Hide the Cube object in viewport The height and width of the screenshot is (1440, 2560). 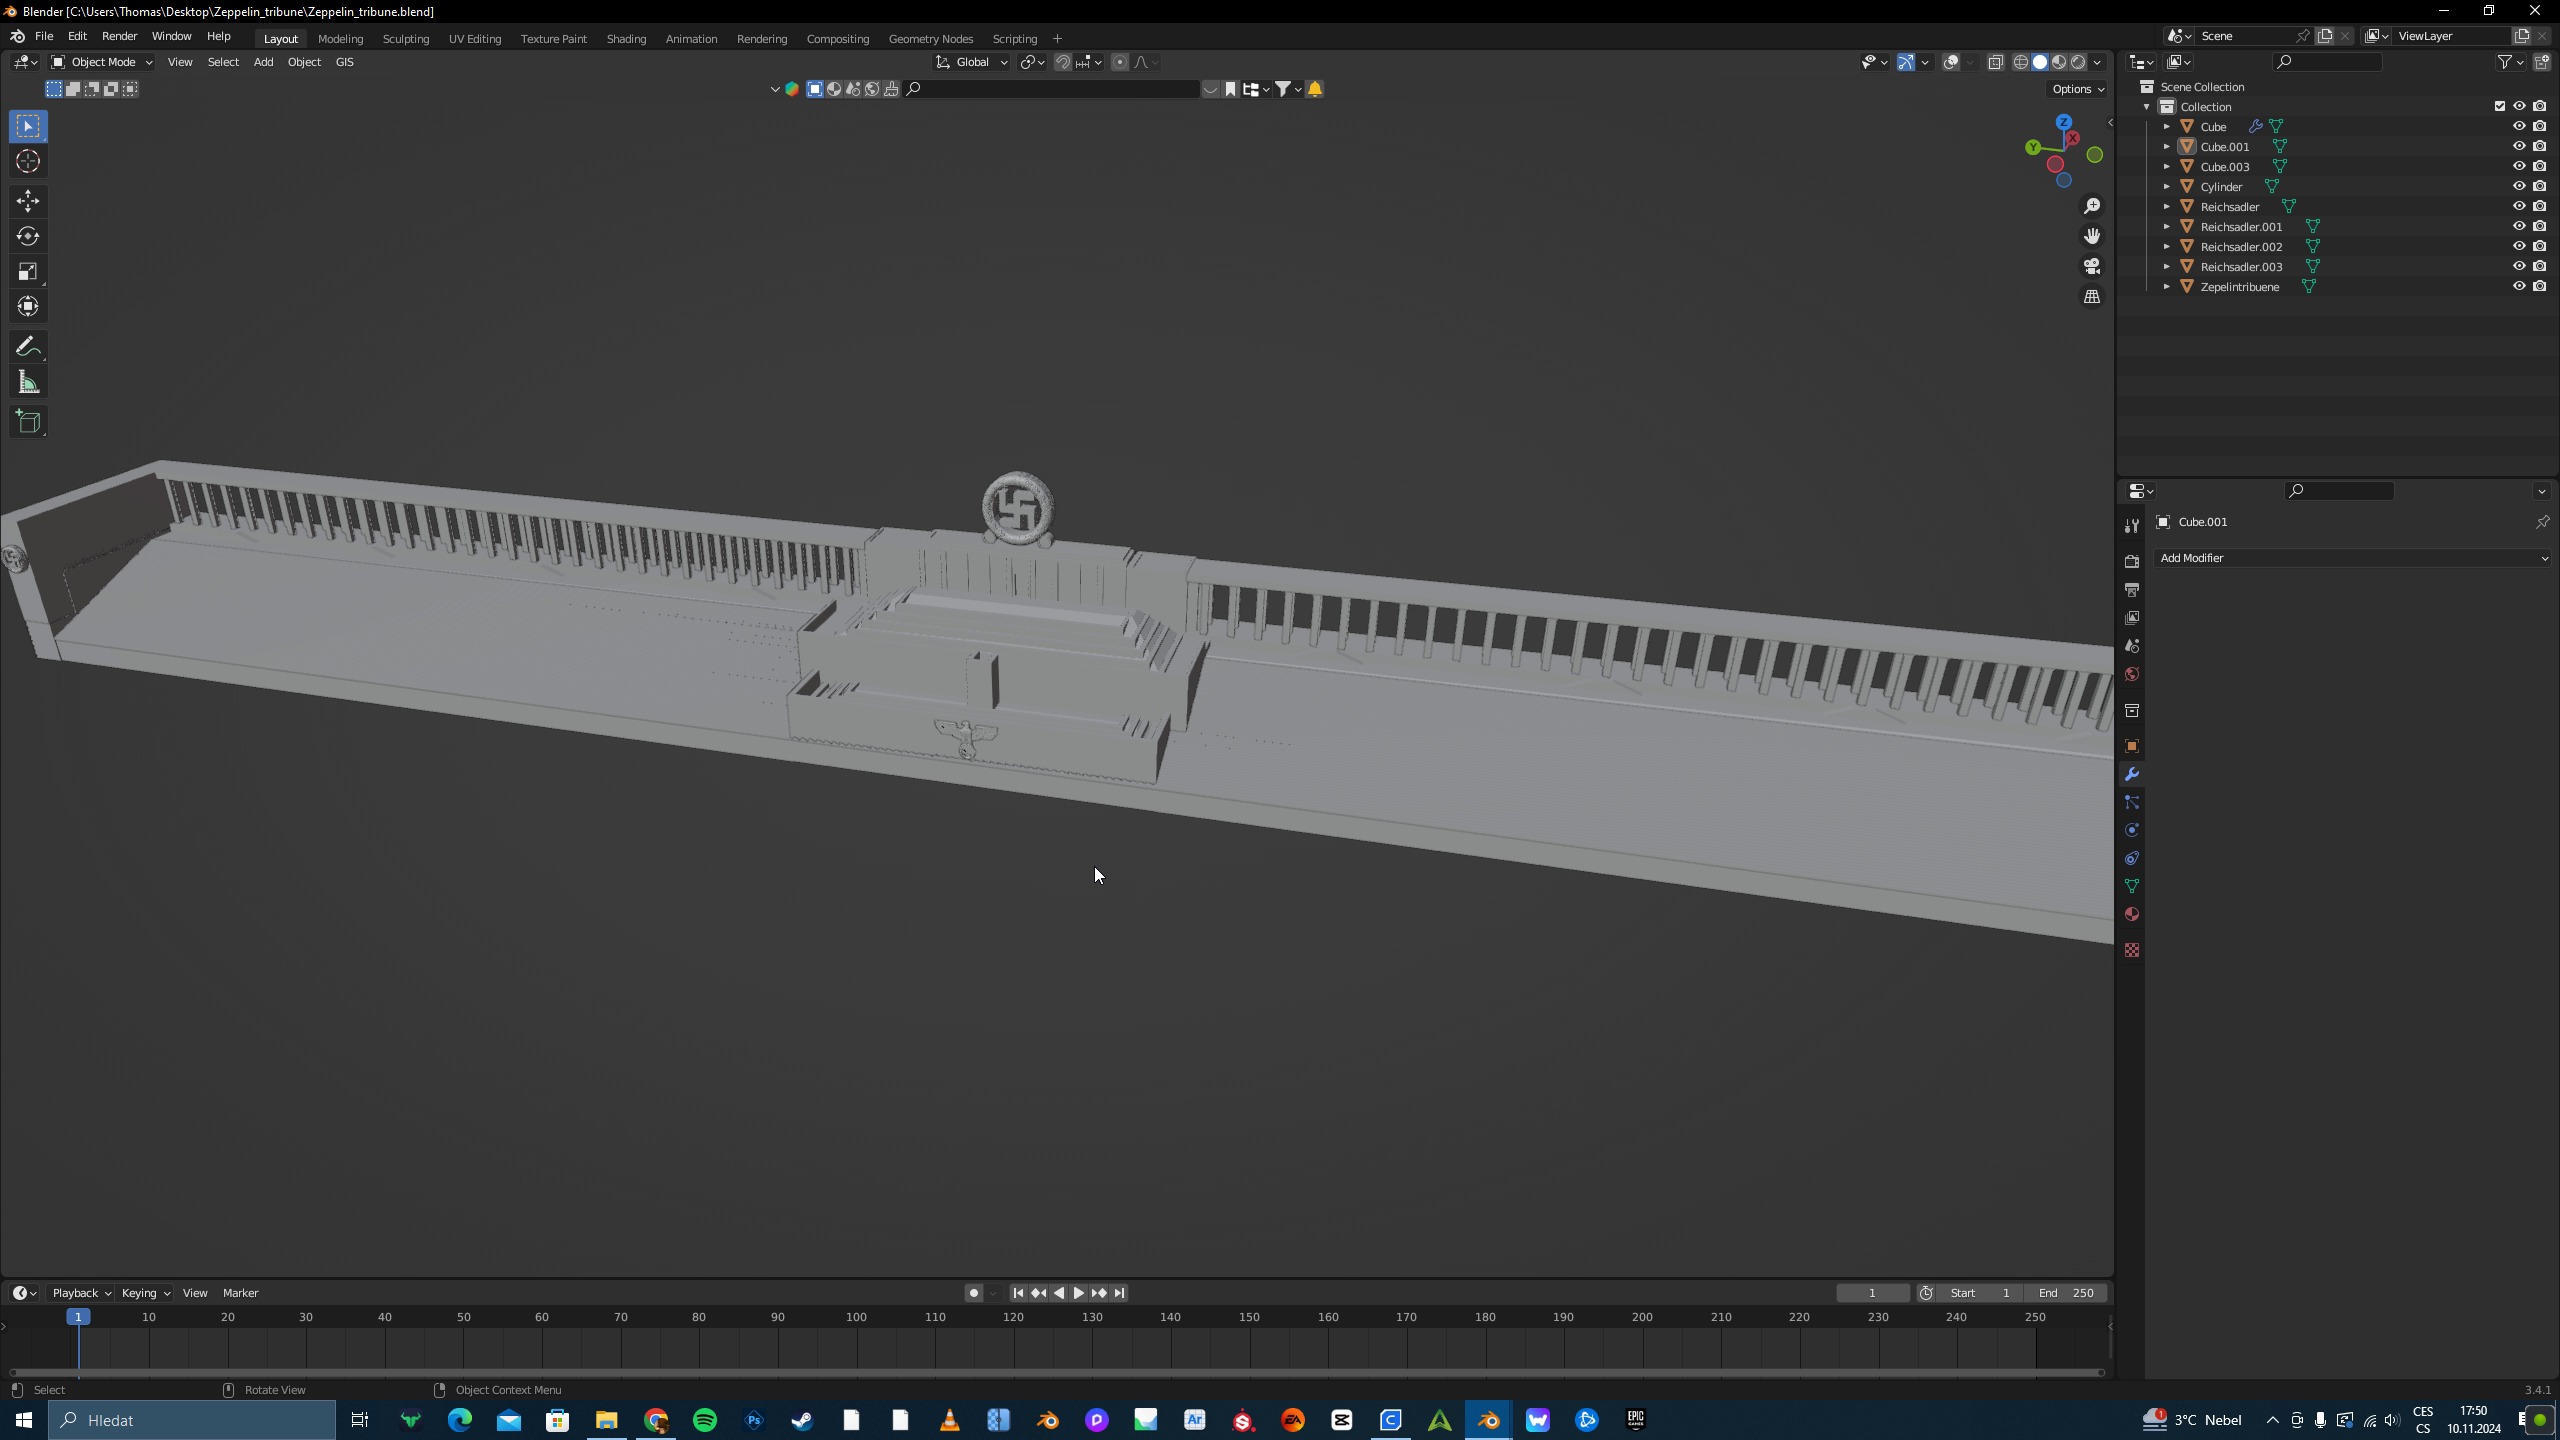pos(2519,126)
